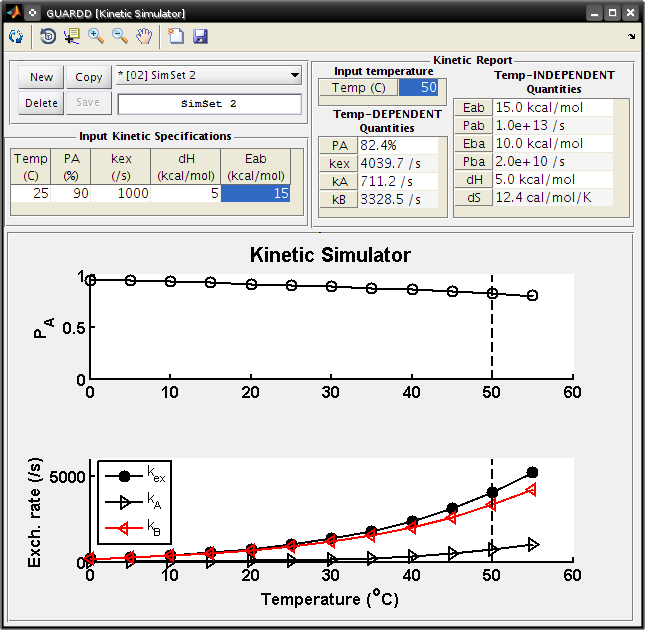The width and height of the screenshot is (645, 630).
Task: Click the dH value 5.0 kcal/mol
Action: (x=553, y=180)
